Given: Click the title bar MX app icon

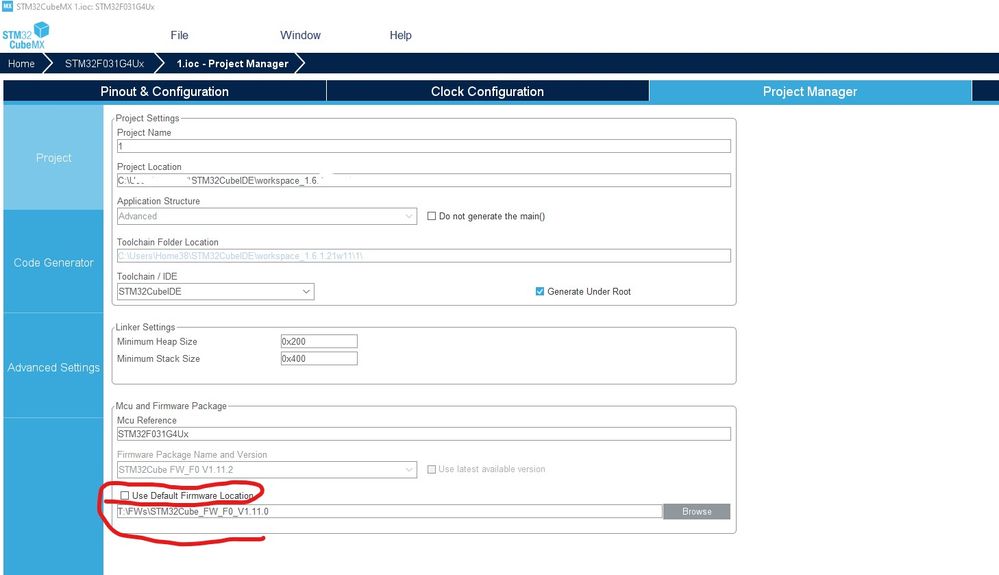Looking at the screenshot, I should coord(7,6).
